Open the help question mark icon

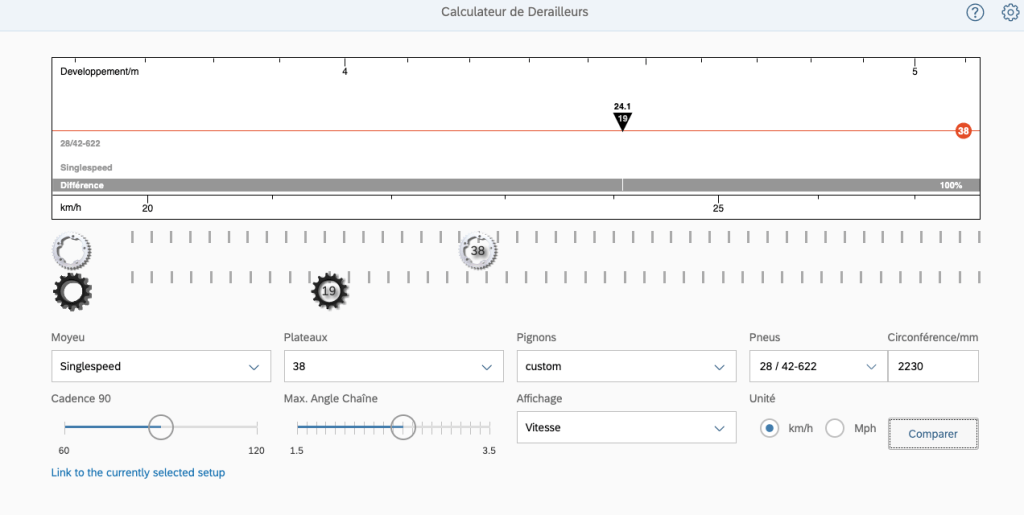click(x=975, y=12)
